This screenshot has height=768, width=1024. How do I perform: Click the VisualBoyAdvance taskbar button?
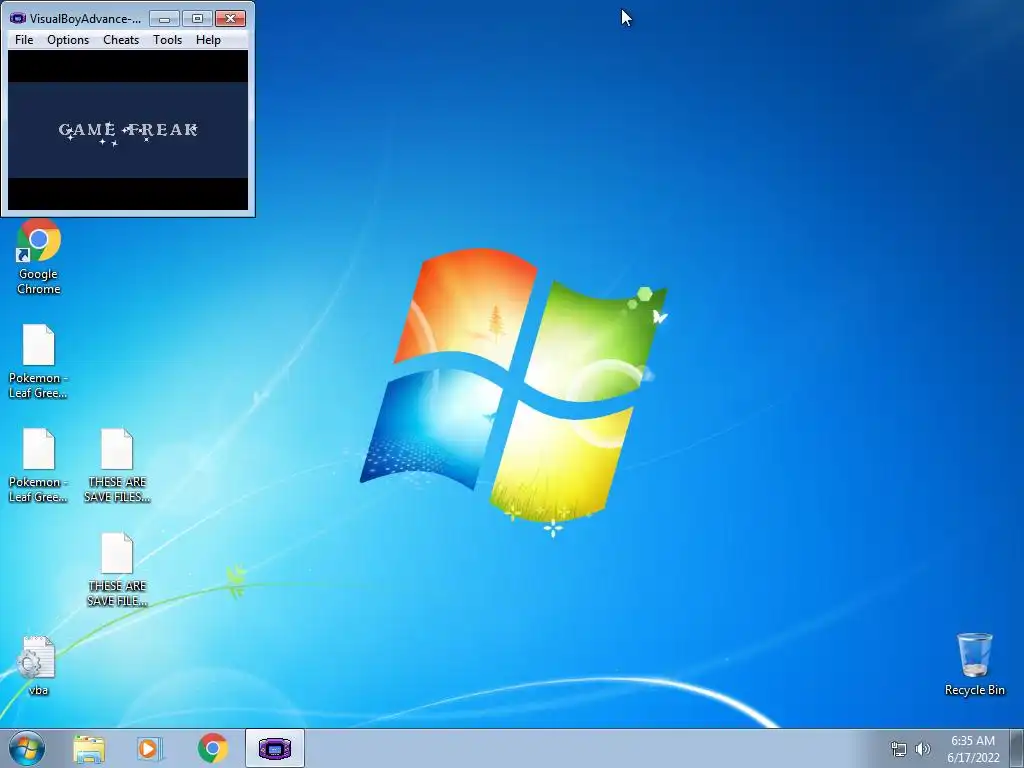[x=275, y=748]
